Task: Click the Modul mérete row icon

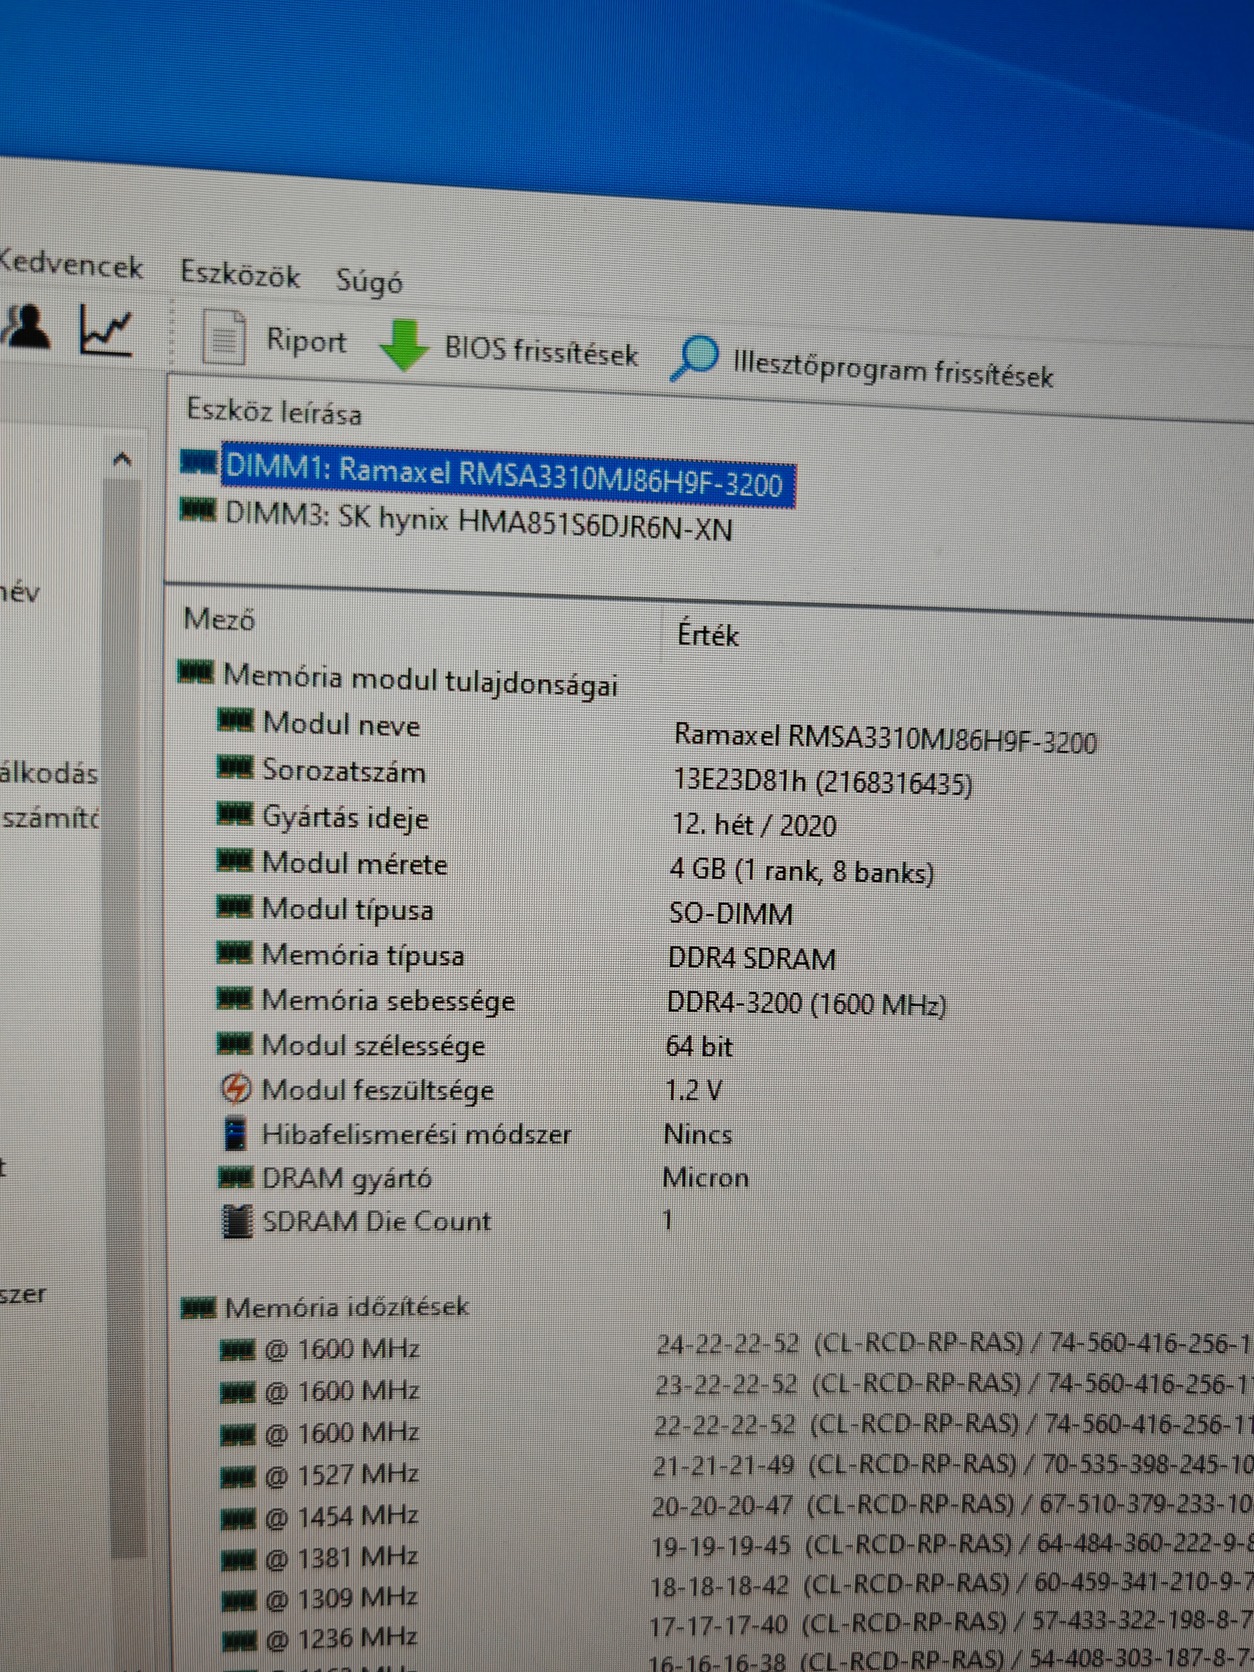Action: click(234, 860)
